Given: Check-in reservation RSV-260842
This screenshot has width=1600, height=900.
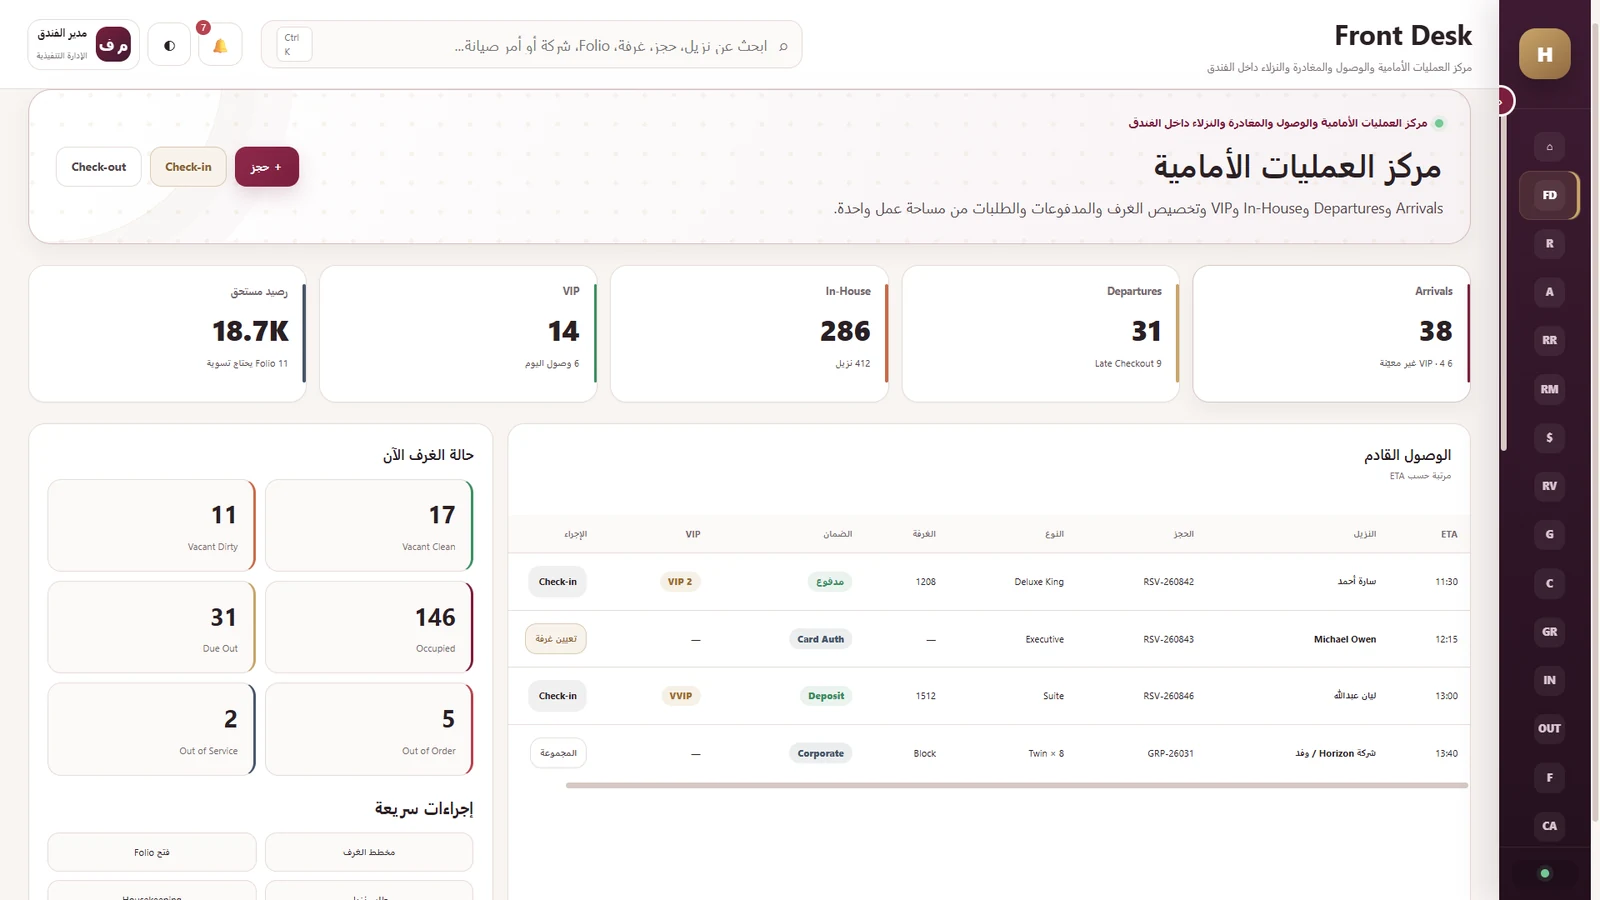Looking at the screenshot, I should 557,582.
